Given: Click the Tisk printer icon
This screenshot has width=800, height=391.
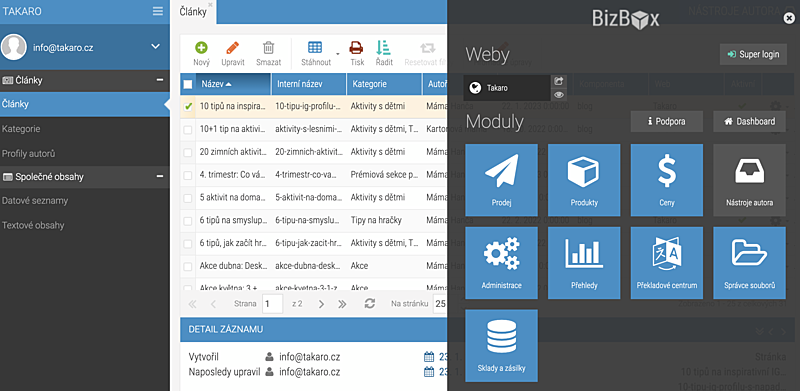Looking at the screenshot, I should click(356, 48).
